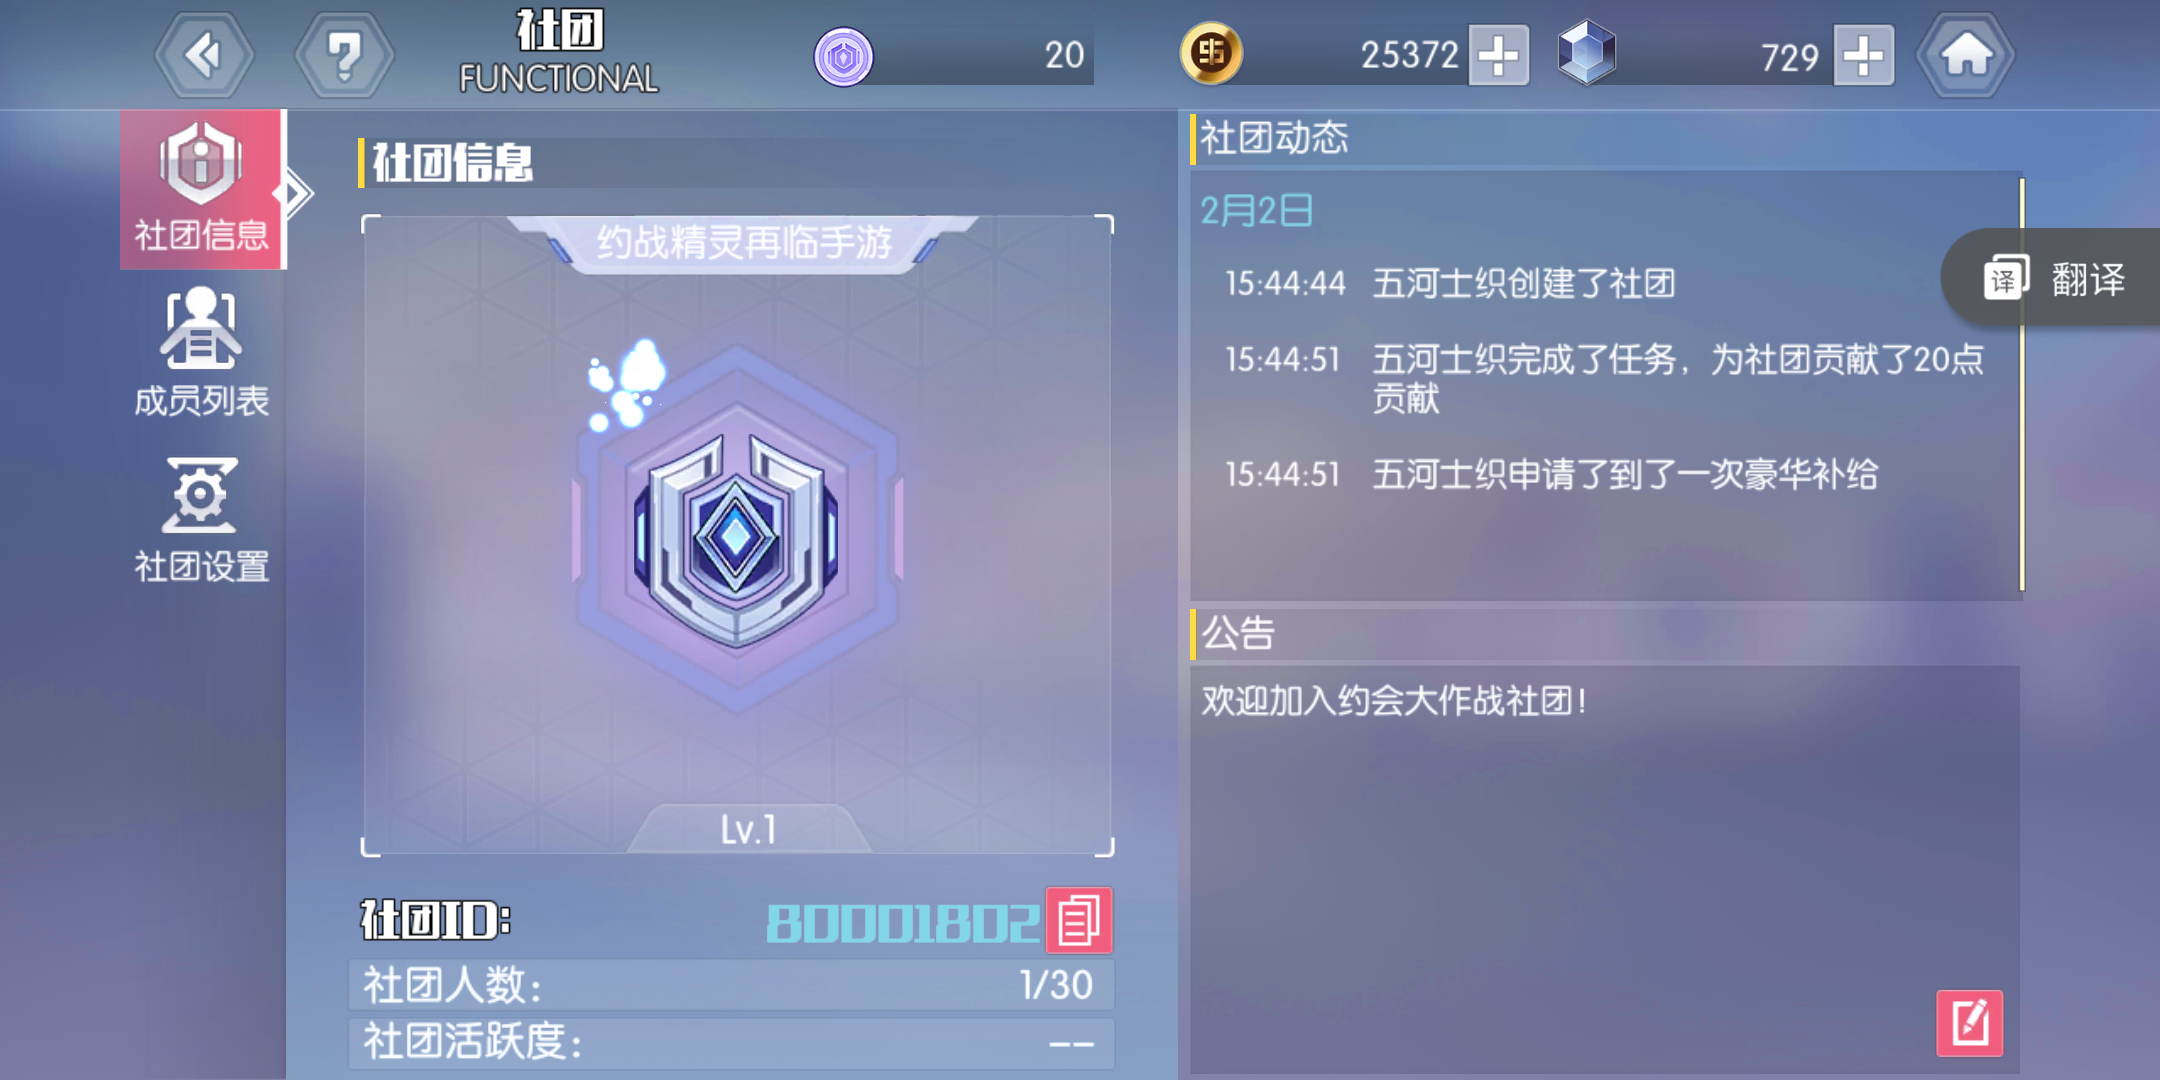Tap the club emblem badge
The width and height of the screenshot is (2160, 1080).
click(x=737, y=530)
